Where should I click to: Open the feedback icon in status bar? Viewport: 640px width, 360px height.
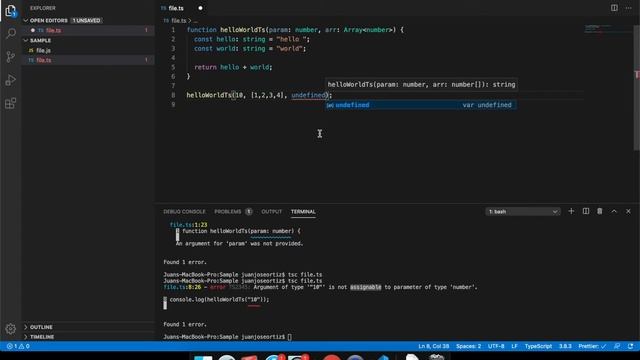[x=617, y=346]
